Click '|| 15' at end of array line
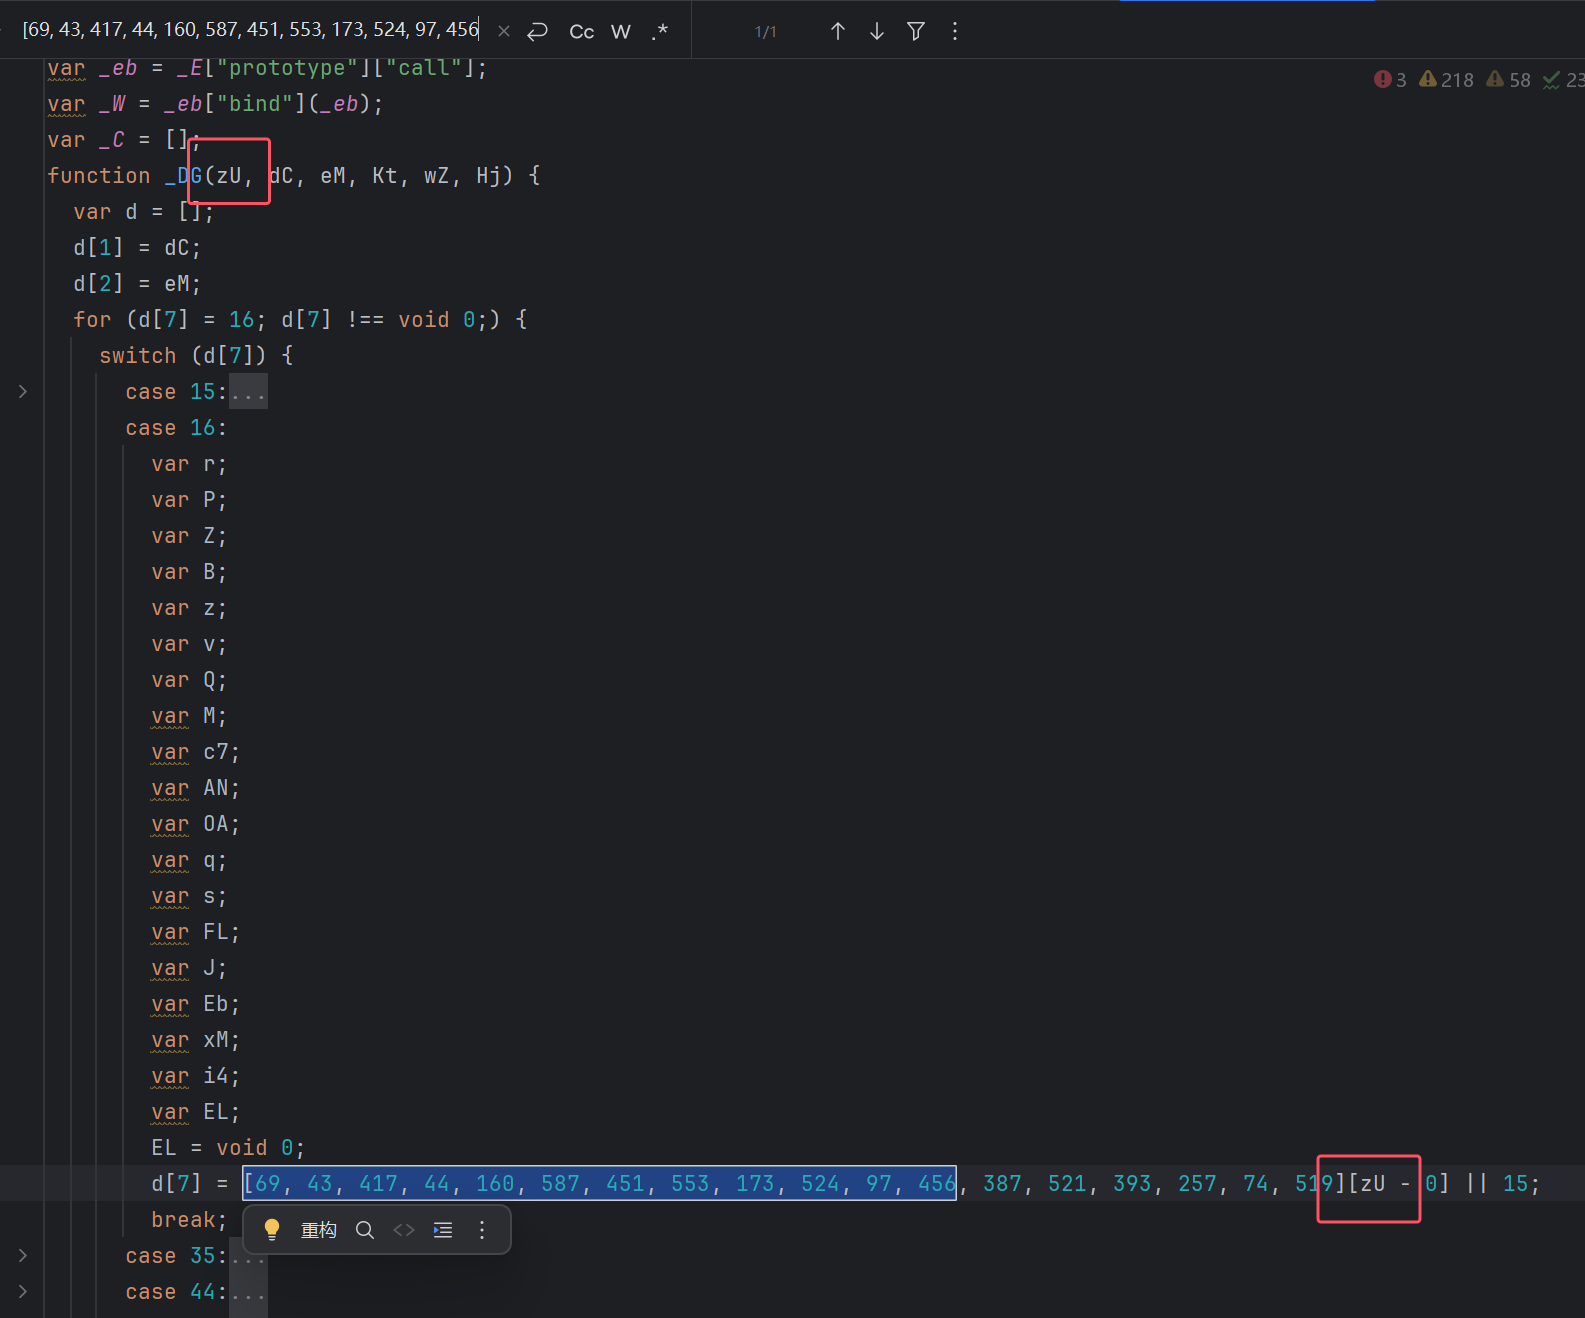This screenshot has width=1585, height=1318. pyautogui.click(x=1497, y=1184)
